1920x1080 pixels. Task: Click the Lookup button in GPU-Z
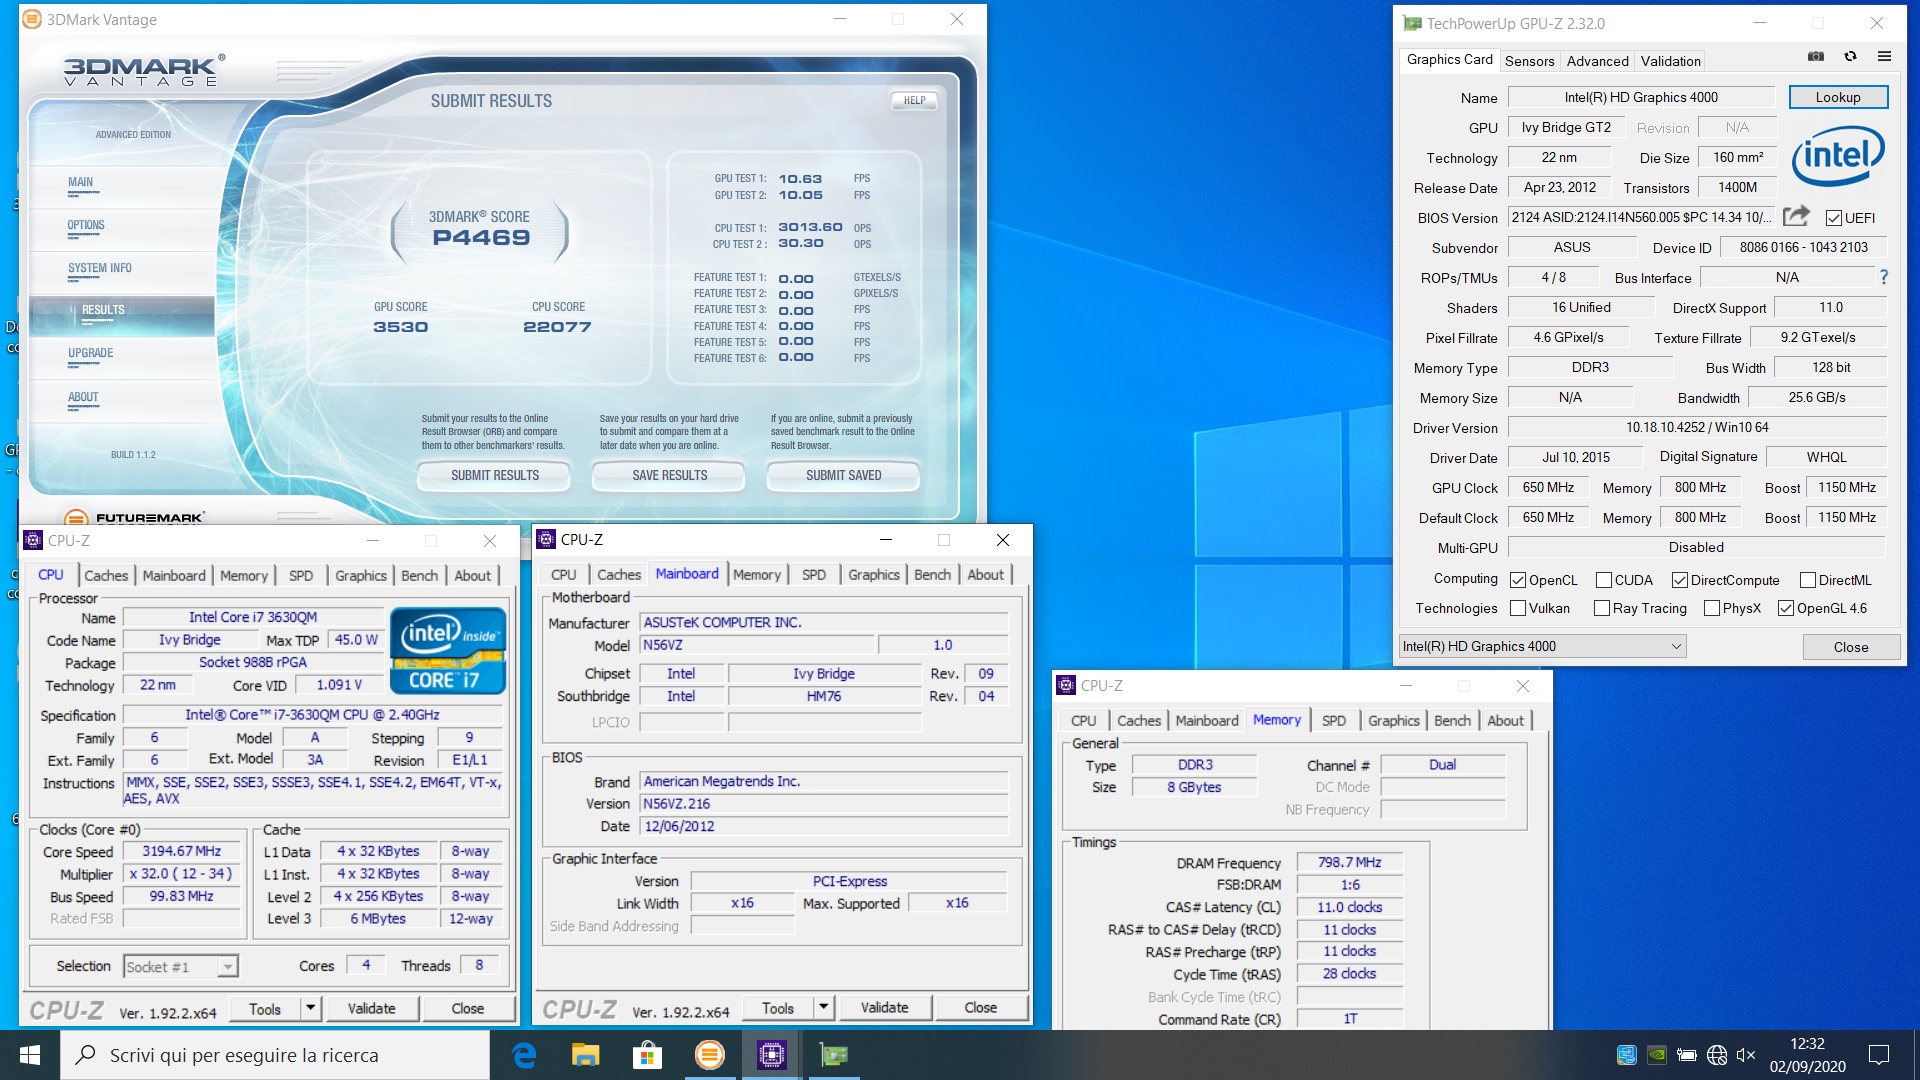click(x=1838, y=97)
